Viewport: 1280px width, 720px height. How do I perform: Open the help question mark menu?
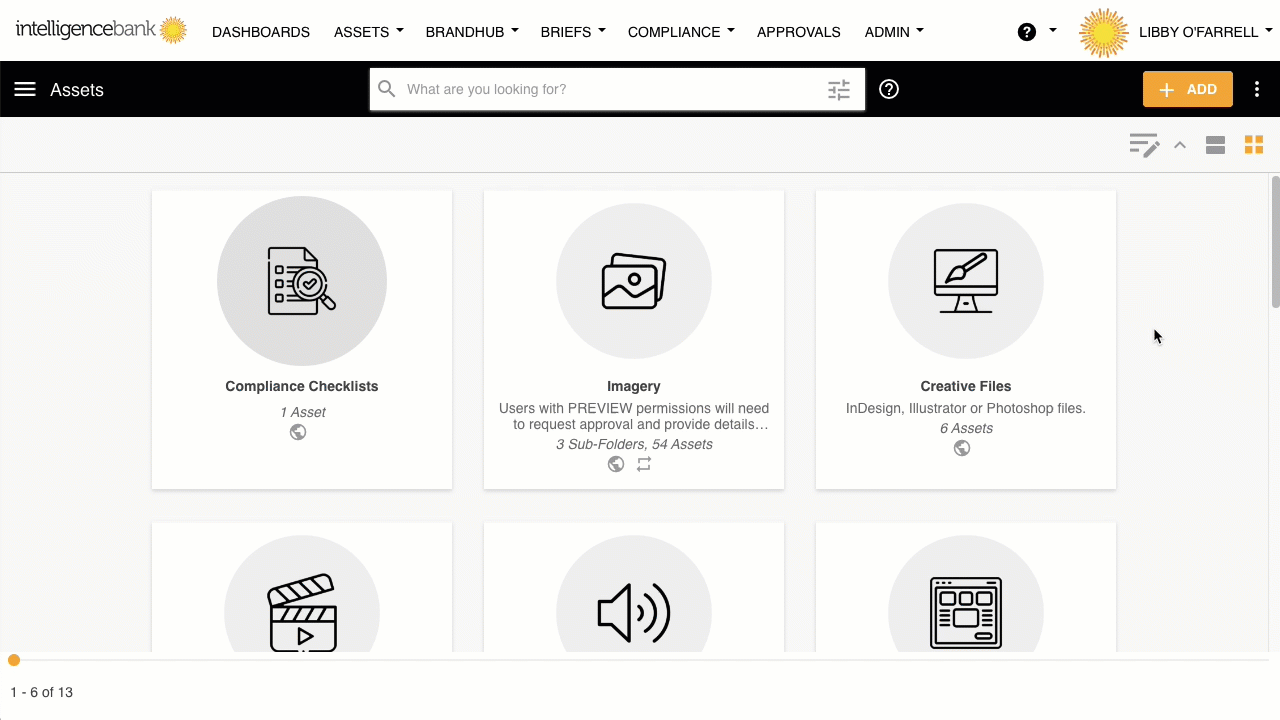(1037, 32)
